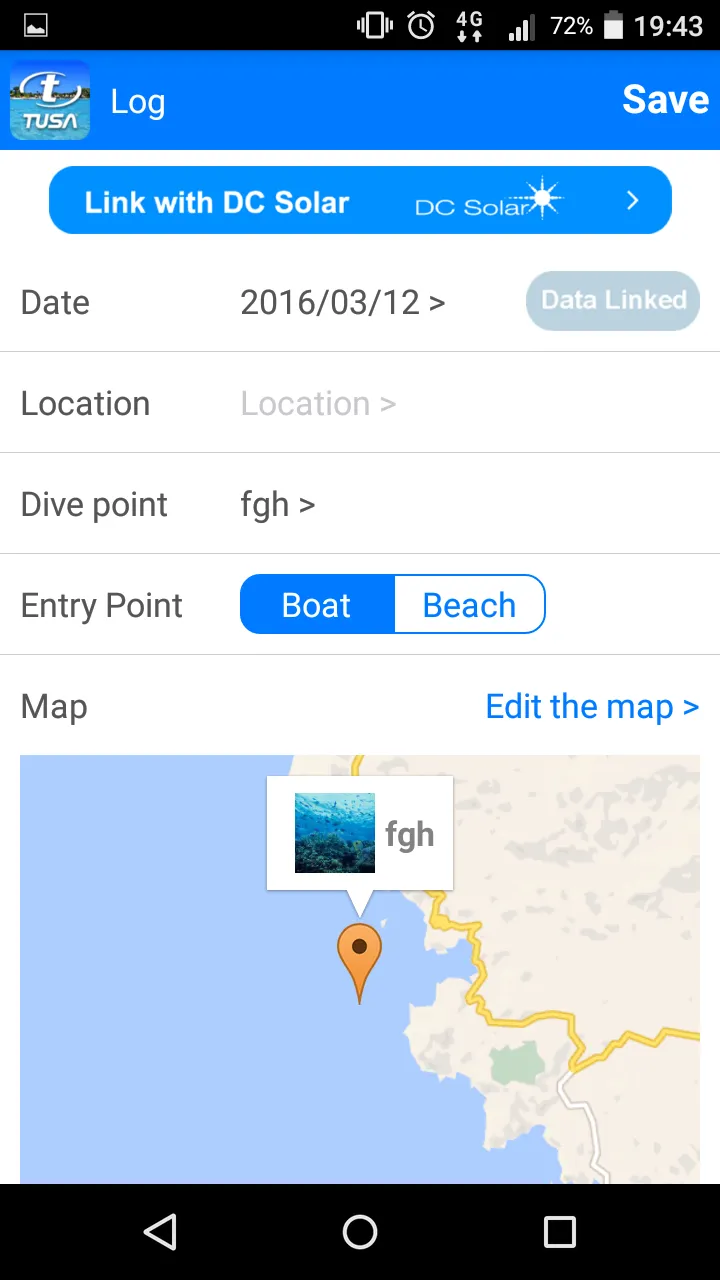720x1280 pixels.
Task: Select Beach as entry point
Action: pos(469,605)
